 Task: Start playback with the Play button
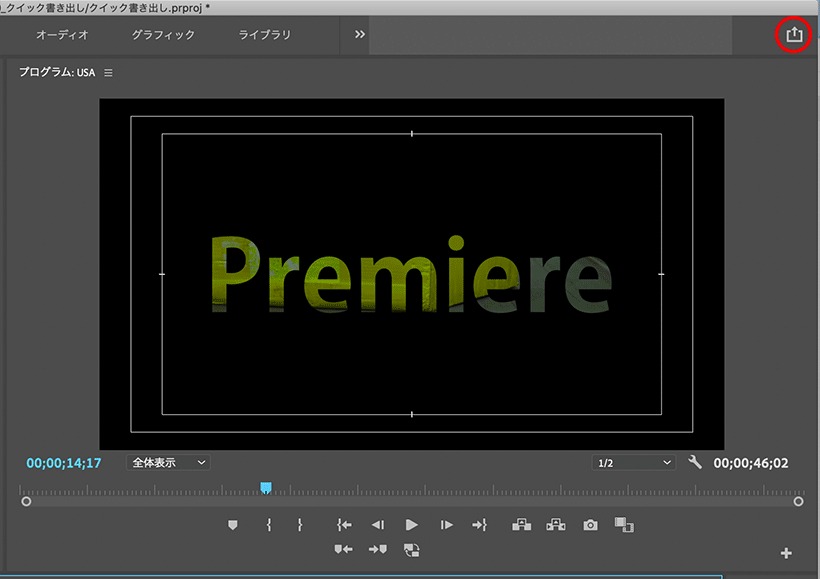[412, 525]
